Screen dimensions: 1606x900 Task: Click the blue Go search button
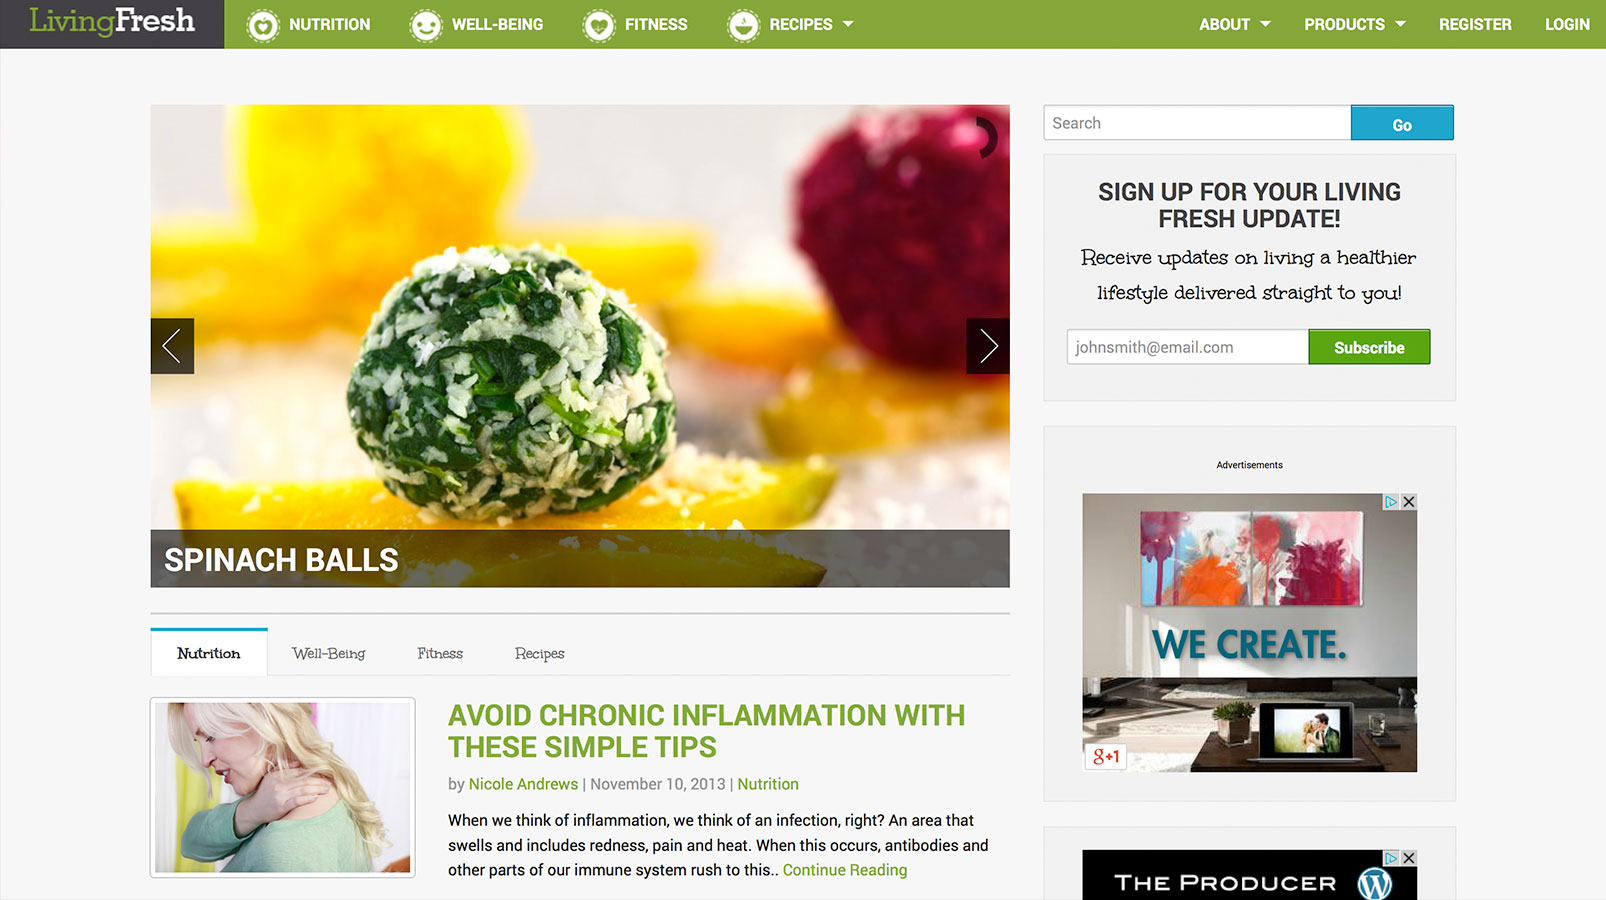1402,123
